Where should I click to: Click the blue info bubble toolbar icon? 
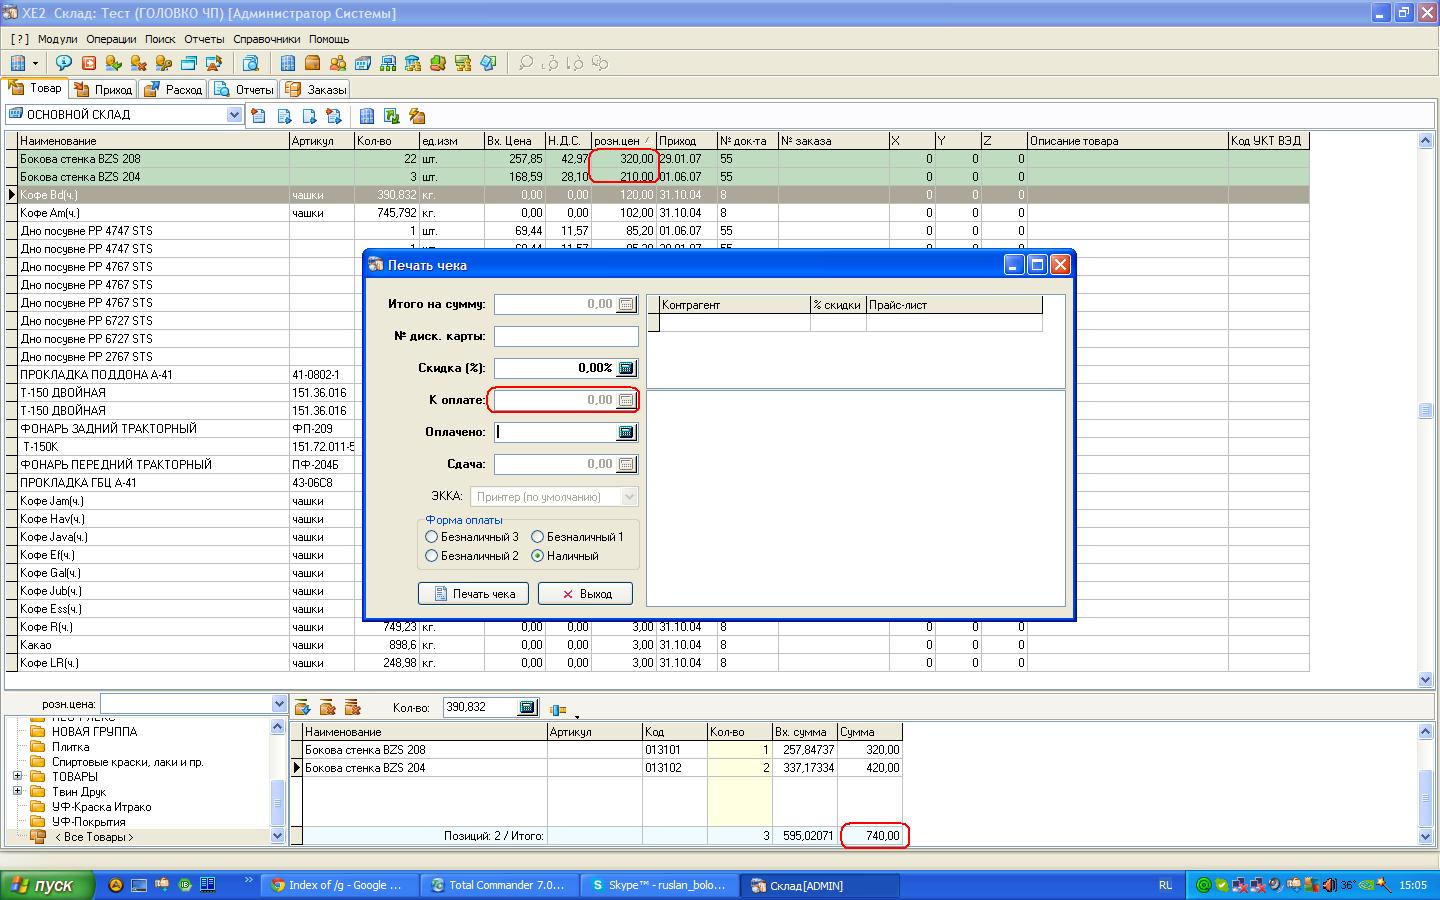click(64, 63)
